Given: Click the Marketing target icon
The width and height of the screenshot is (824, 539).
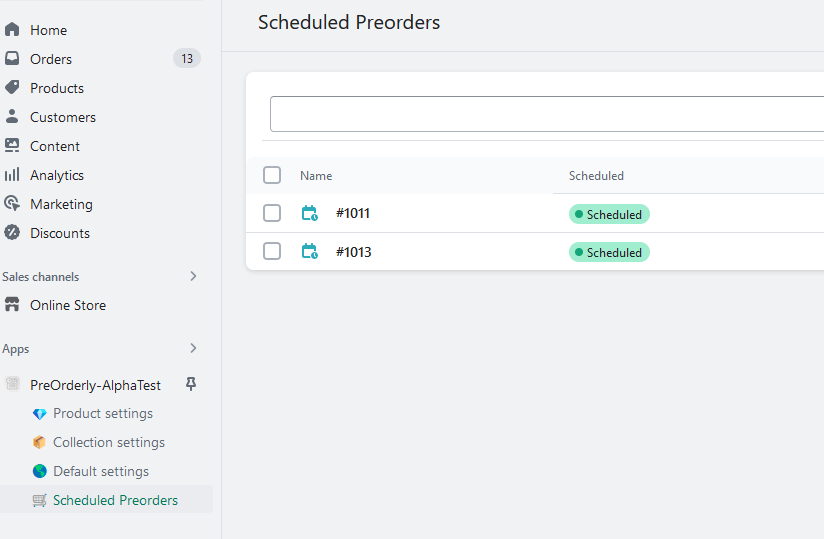Looking at the screenshot, I should (12, 204).
